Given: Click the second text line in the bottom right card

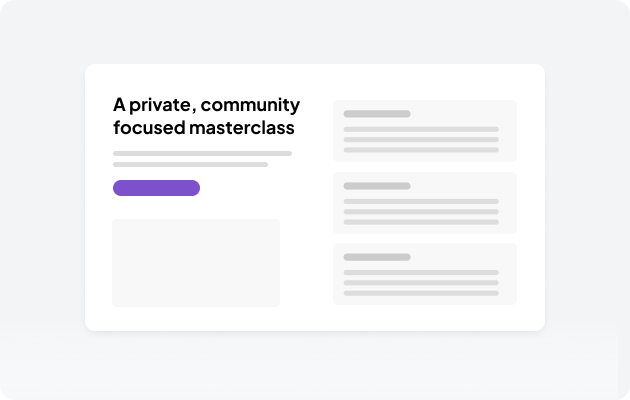Looking at the screenshot, I should [421, 283].
